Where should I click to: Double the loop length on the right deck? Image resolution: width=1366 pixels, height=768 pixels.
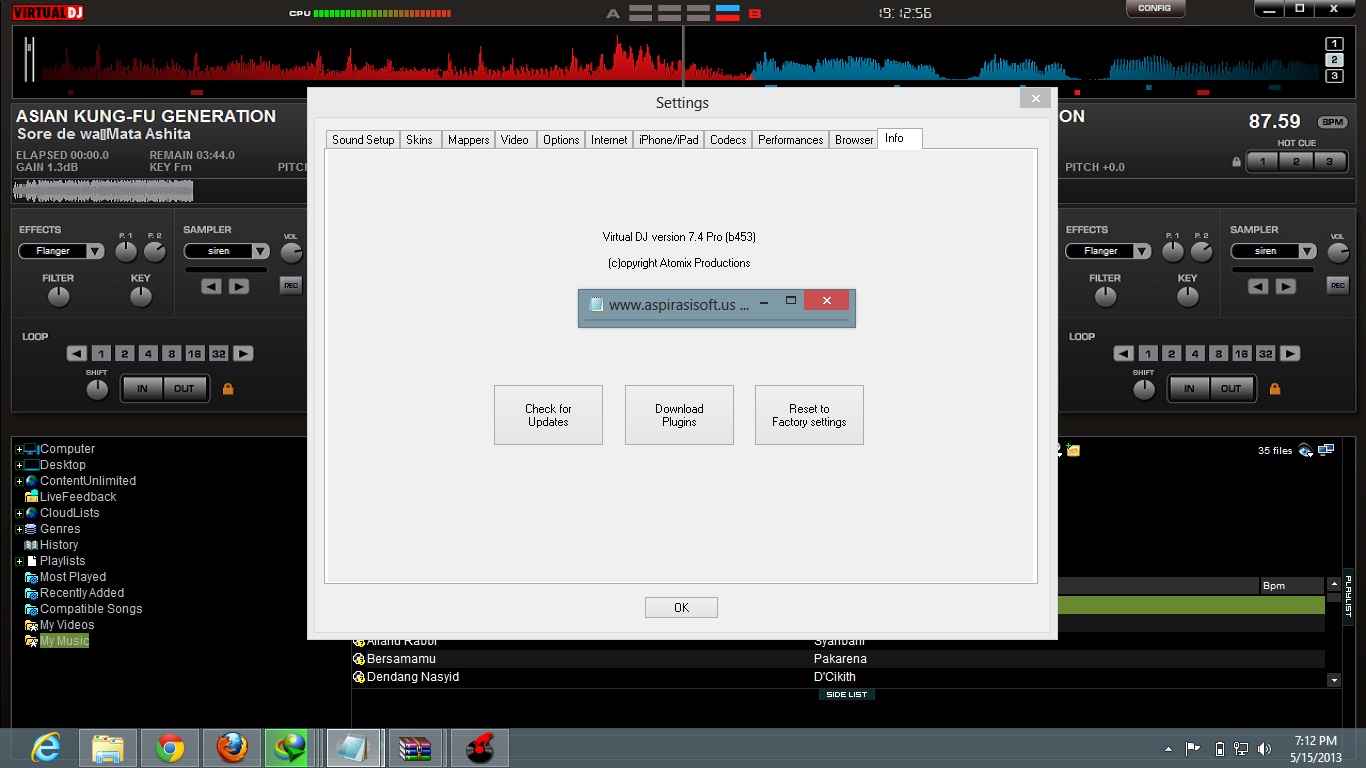coord(1290,353)
